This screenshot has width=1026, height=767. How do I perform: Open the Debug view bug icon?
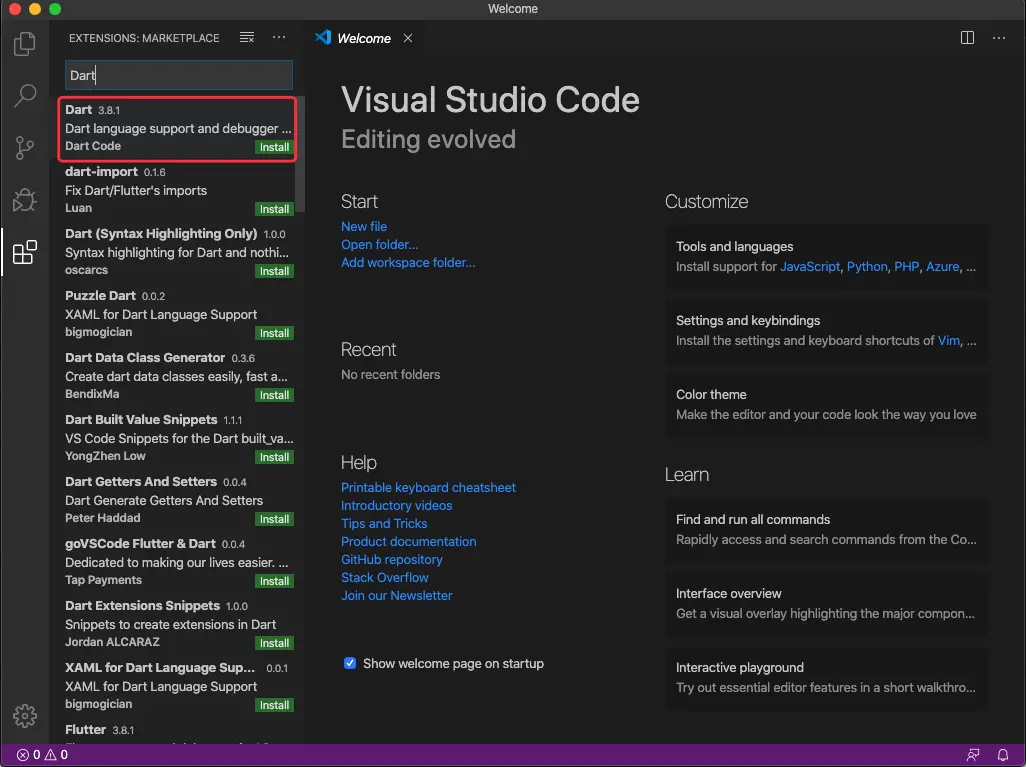coord(24,200)
